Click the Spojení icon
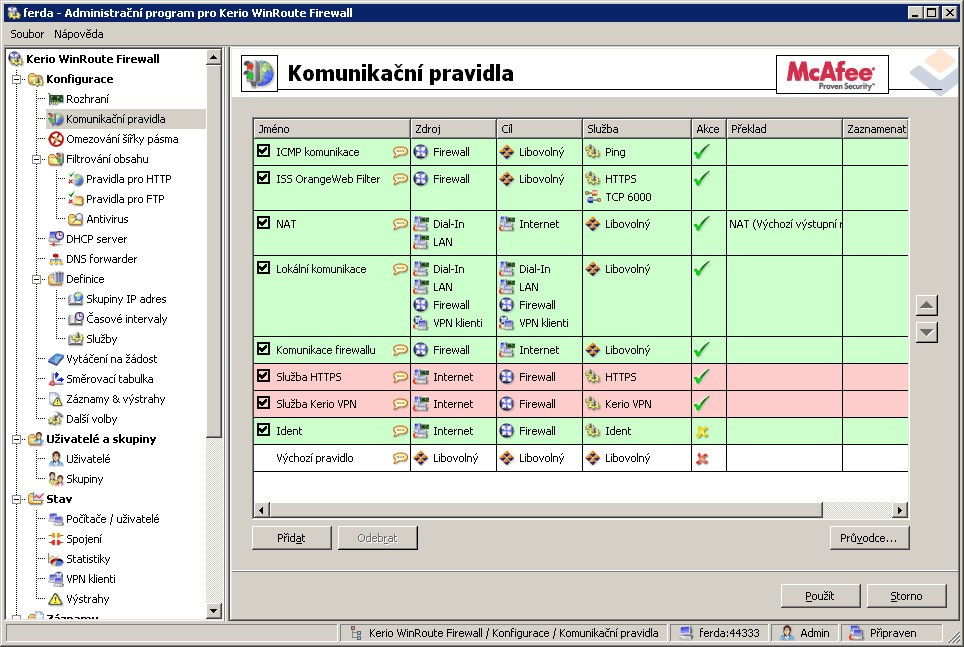964x647 pixels. [56, 539]
